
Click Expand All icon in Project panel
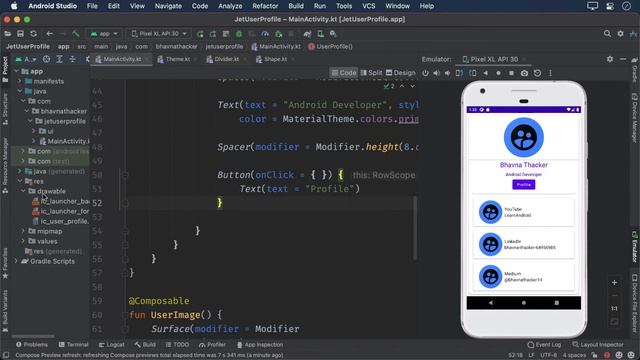click(59, 59)
